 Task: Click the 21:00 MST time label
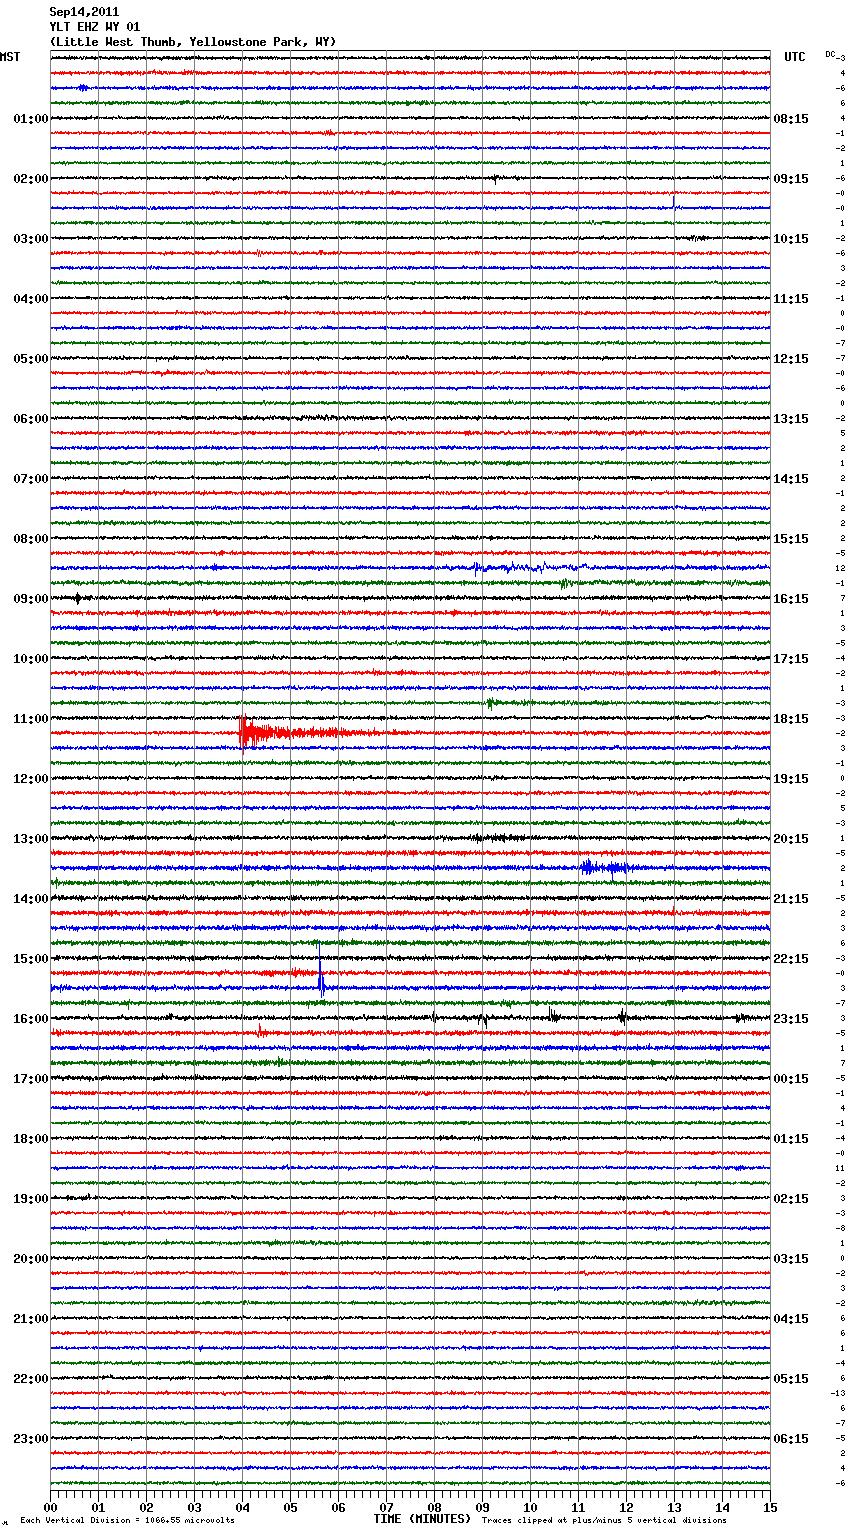pyautogui.click(x=31, y=1319)
